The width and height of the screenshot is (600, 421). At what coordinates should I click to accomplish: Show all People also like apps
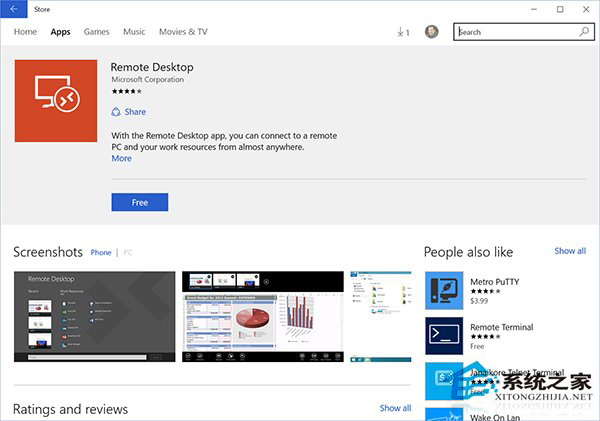pyautogui.click(x=570, y=251)
